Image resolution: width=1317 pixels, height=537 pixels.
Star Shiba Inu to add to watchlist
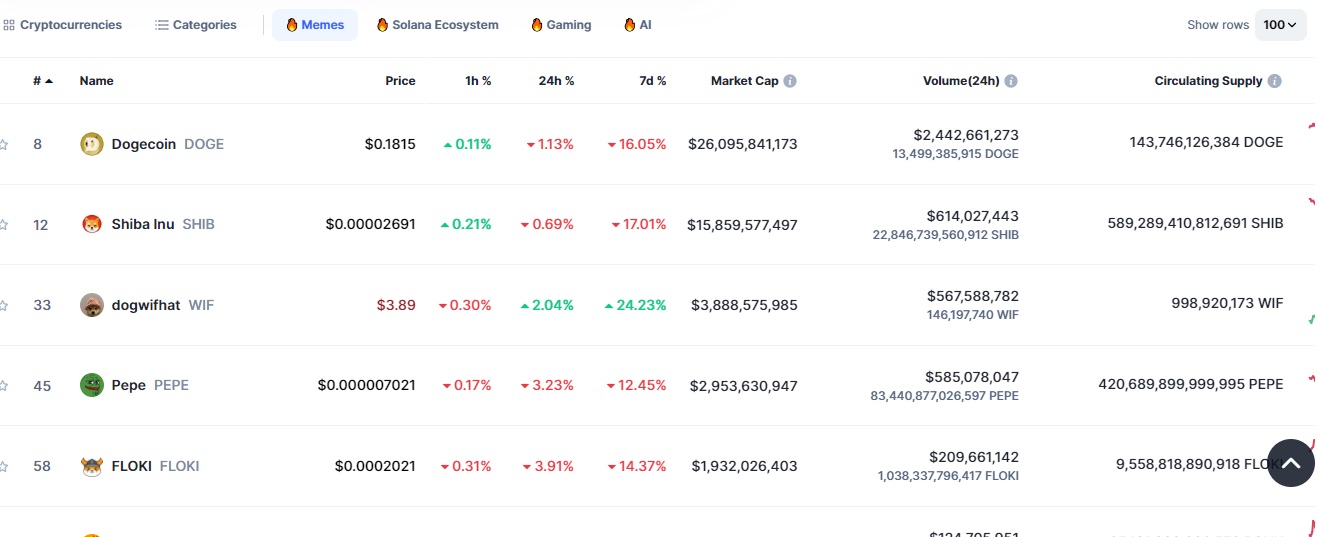[3, 224]
